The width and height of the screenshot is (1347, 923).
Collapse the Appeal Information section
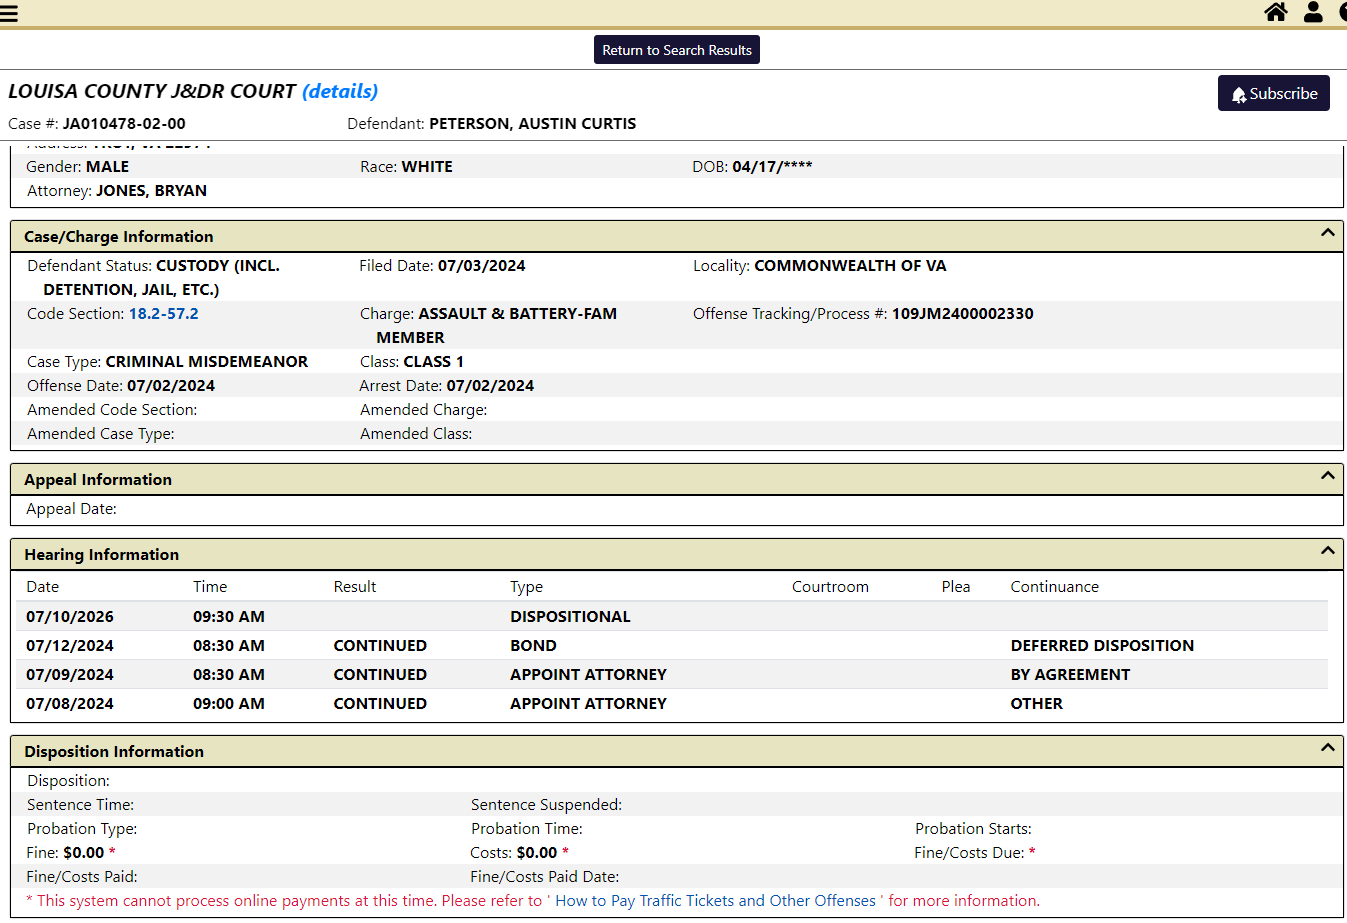(x=1327, y=476)
